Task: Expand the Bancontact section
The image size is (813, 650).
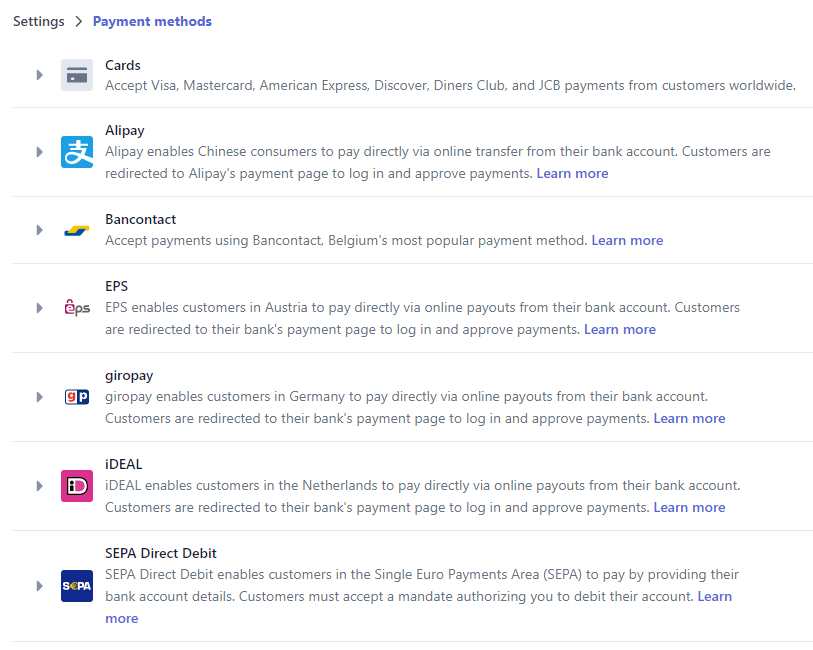Action: [x=39, y=230]
